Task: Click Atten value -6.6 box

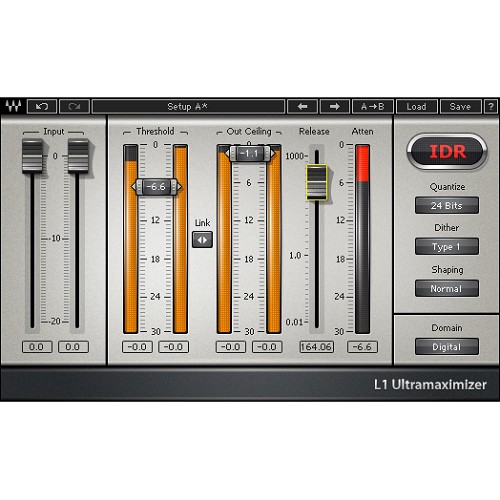Action: pos(362,347)
